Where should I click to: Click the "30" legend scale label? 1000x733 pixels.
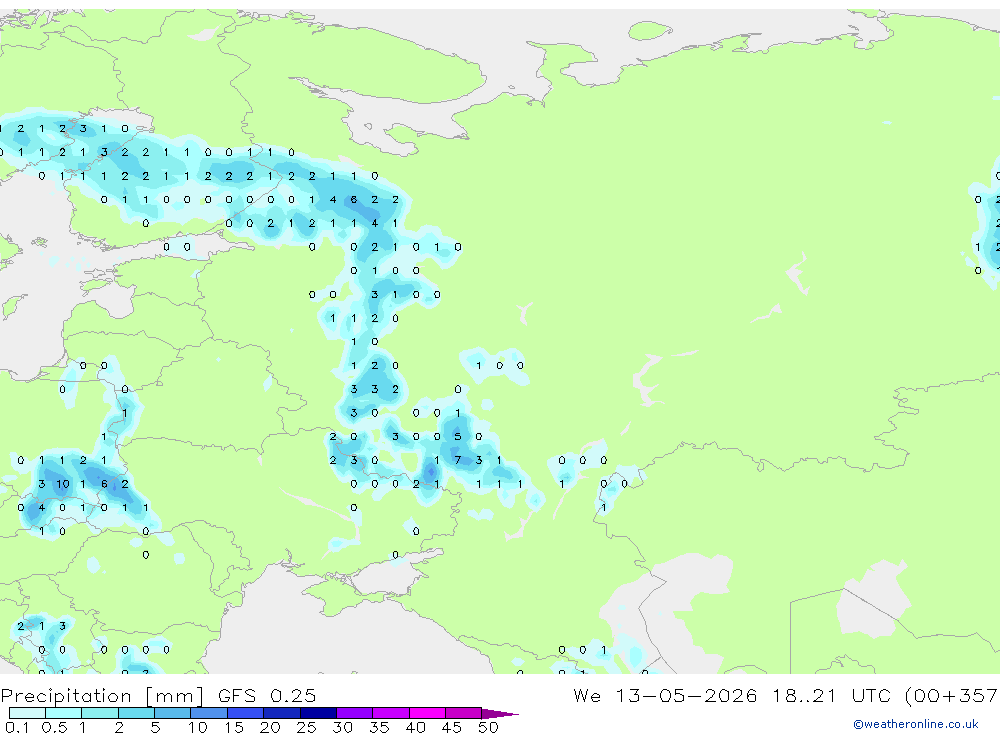click(x=342, y=727)
